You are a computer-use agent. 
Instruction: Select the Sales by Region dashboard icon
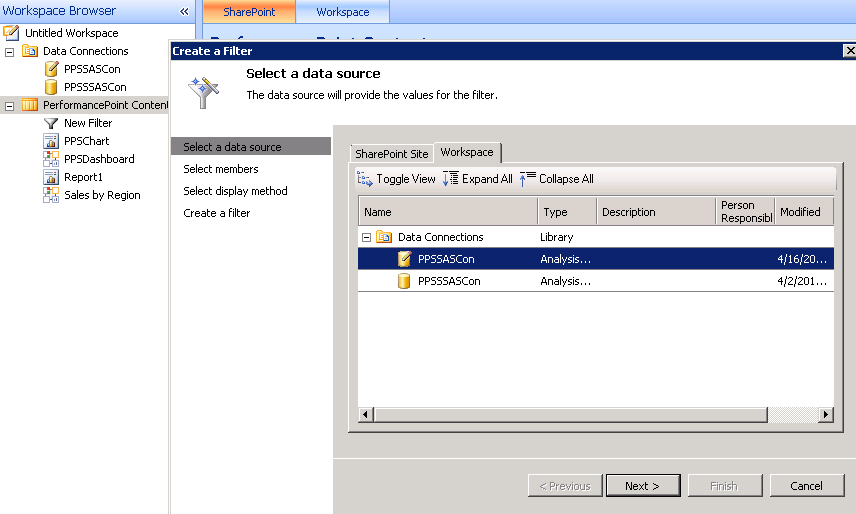51,195
